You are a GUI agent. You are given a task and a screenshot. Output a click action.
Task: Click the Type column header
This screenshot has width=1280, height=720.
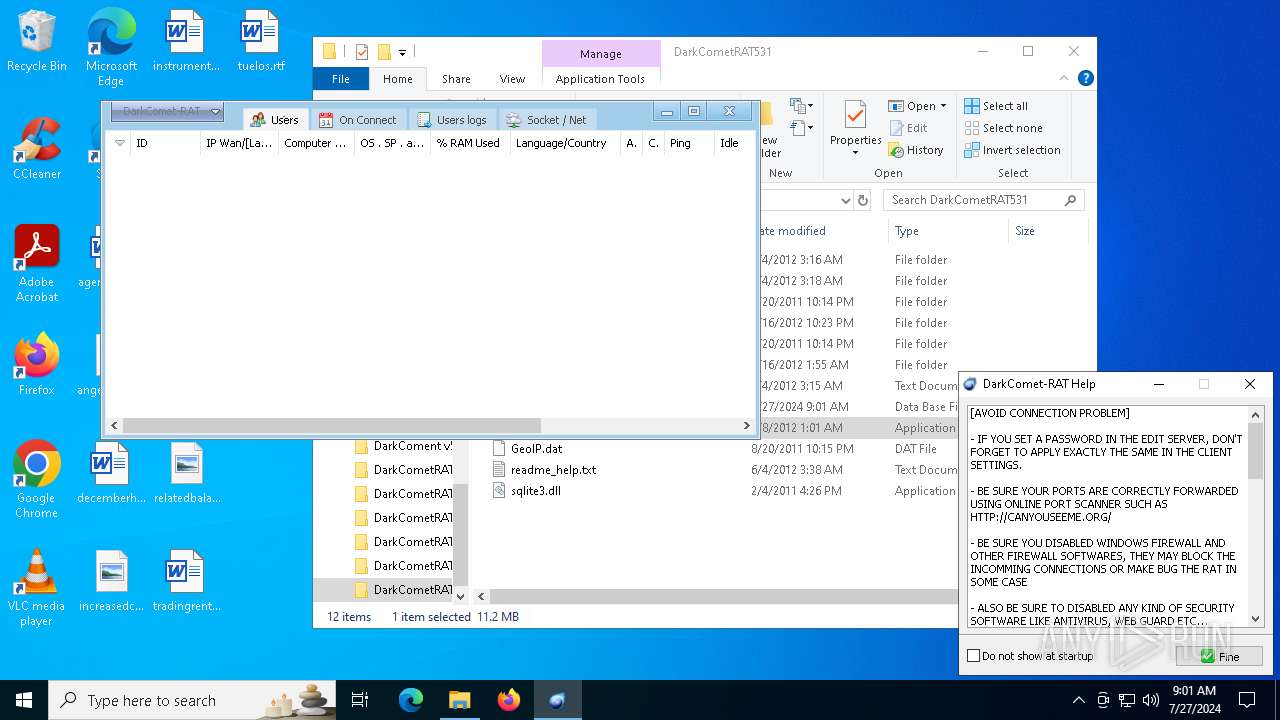pos(950,231)
